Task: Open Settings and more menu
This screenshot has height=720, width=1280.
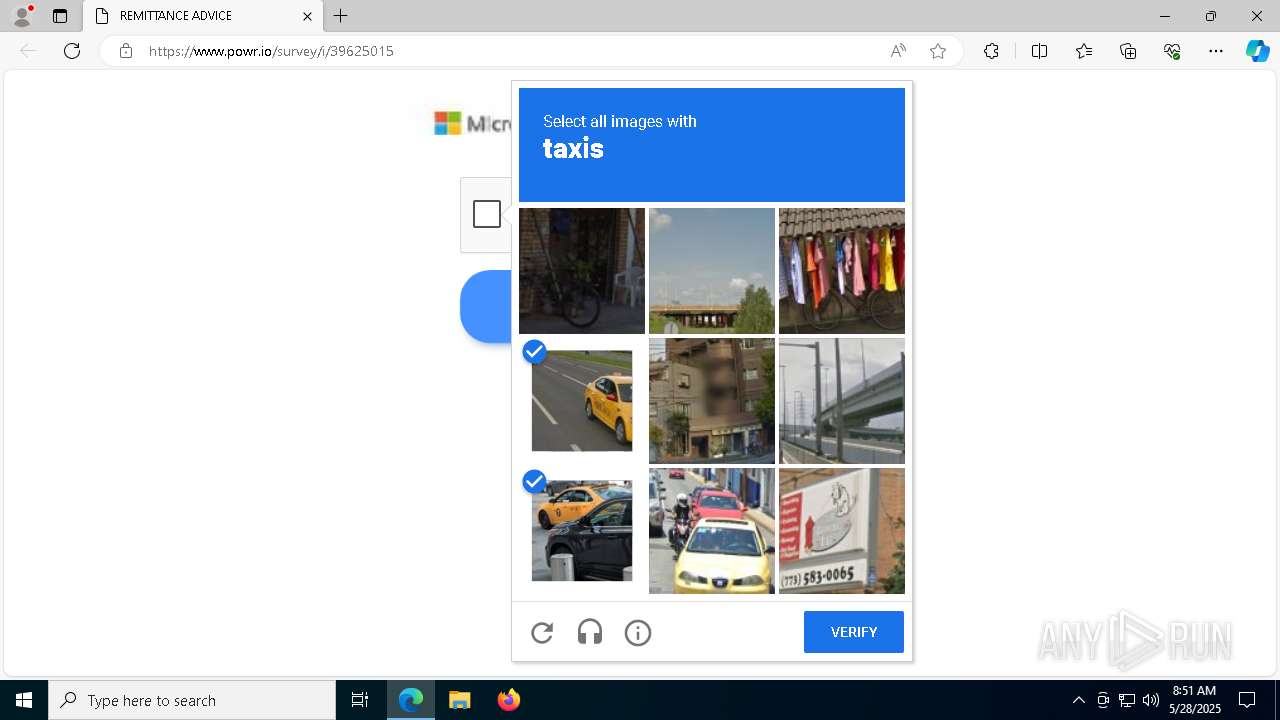Action: click(x=1216, y=51)
